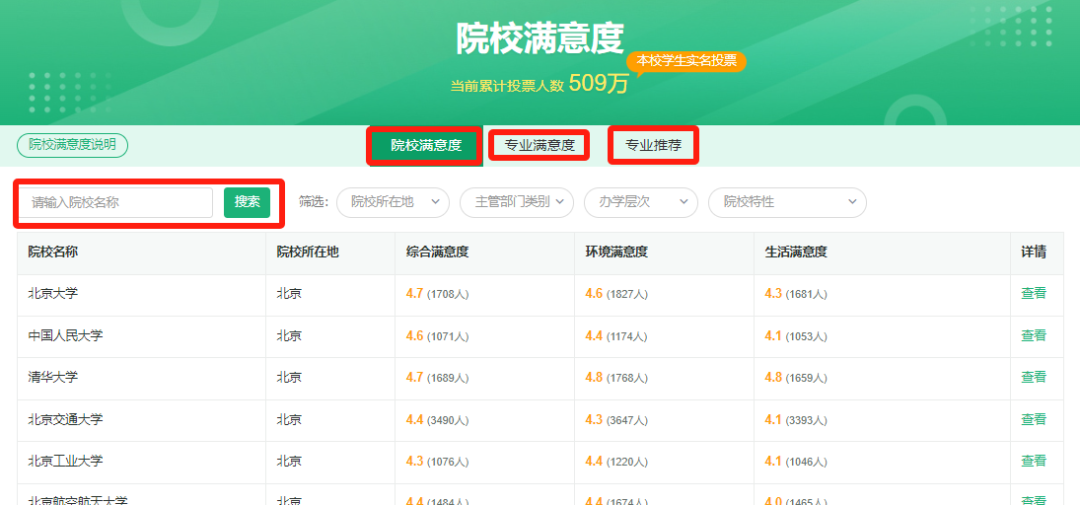Expand the 主管部门类别 filter dropdown

pyautogui.click(x=516, y=202)
